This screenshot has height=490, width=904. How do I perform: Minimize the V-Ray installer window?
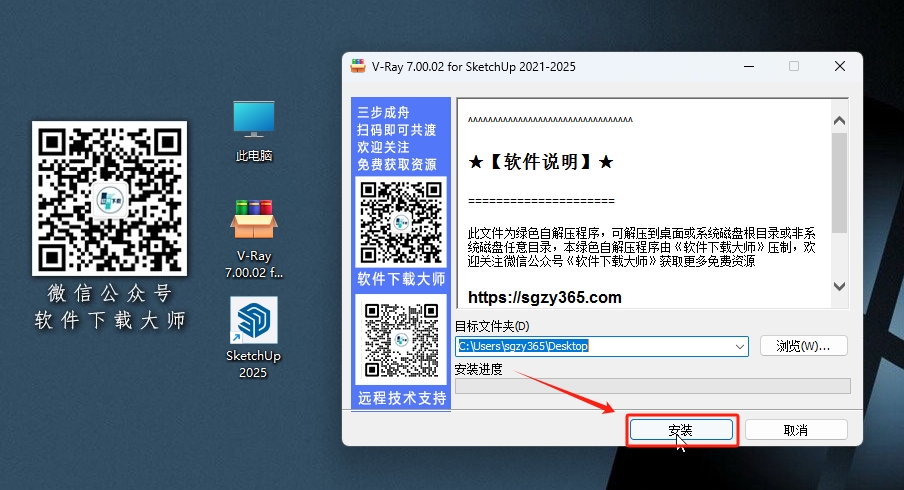749,66
